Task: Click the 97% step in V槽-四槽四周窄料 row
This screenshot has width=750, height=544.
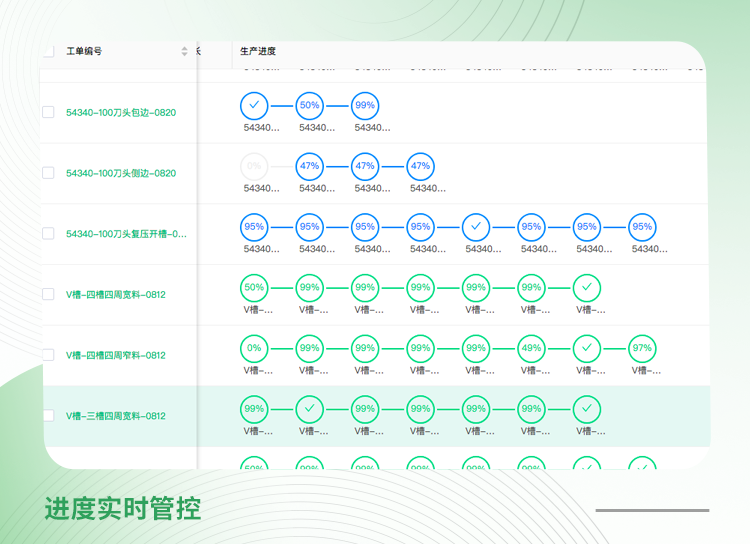Action: (x=642, y=349)
